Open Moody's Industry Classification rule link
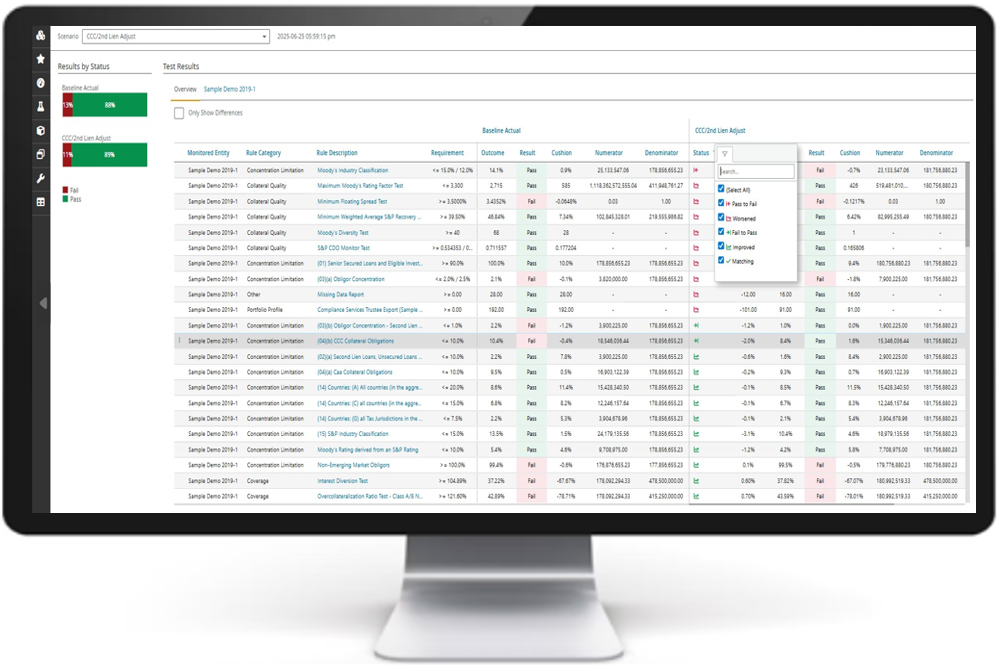This screenshot has height=671, width=1002. pyautogui.click(x=352, y=171)
